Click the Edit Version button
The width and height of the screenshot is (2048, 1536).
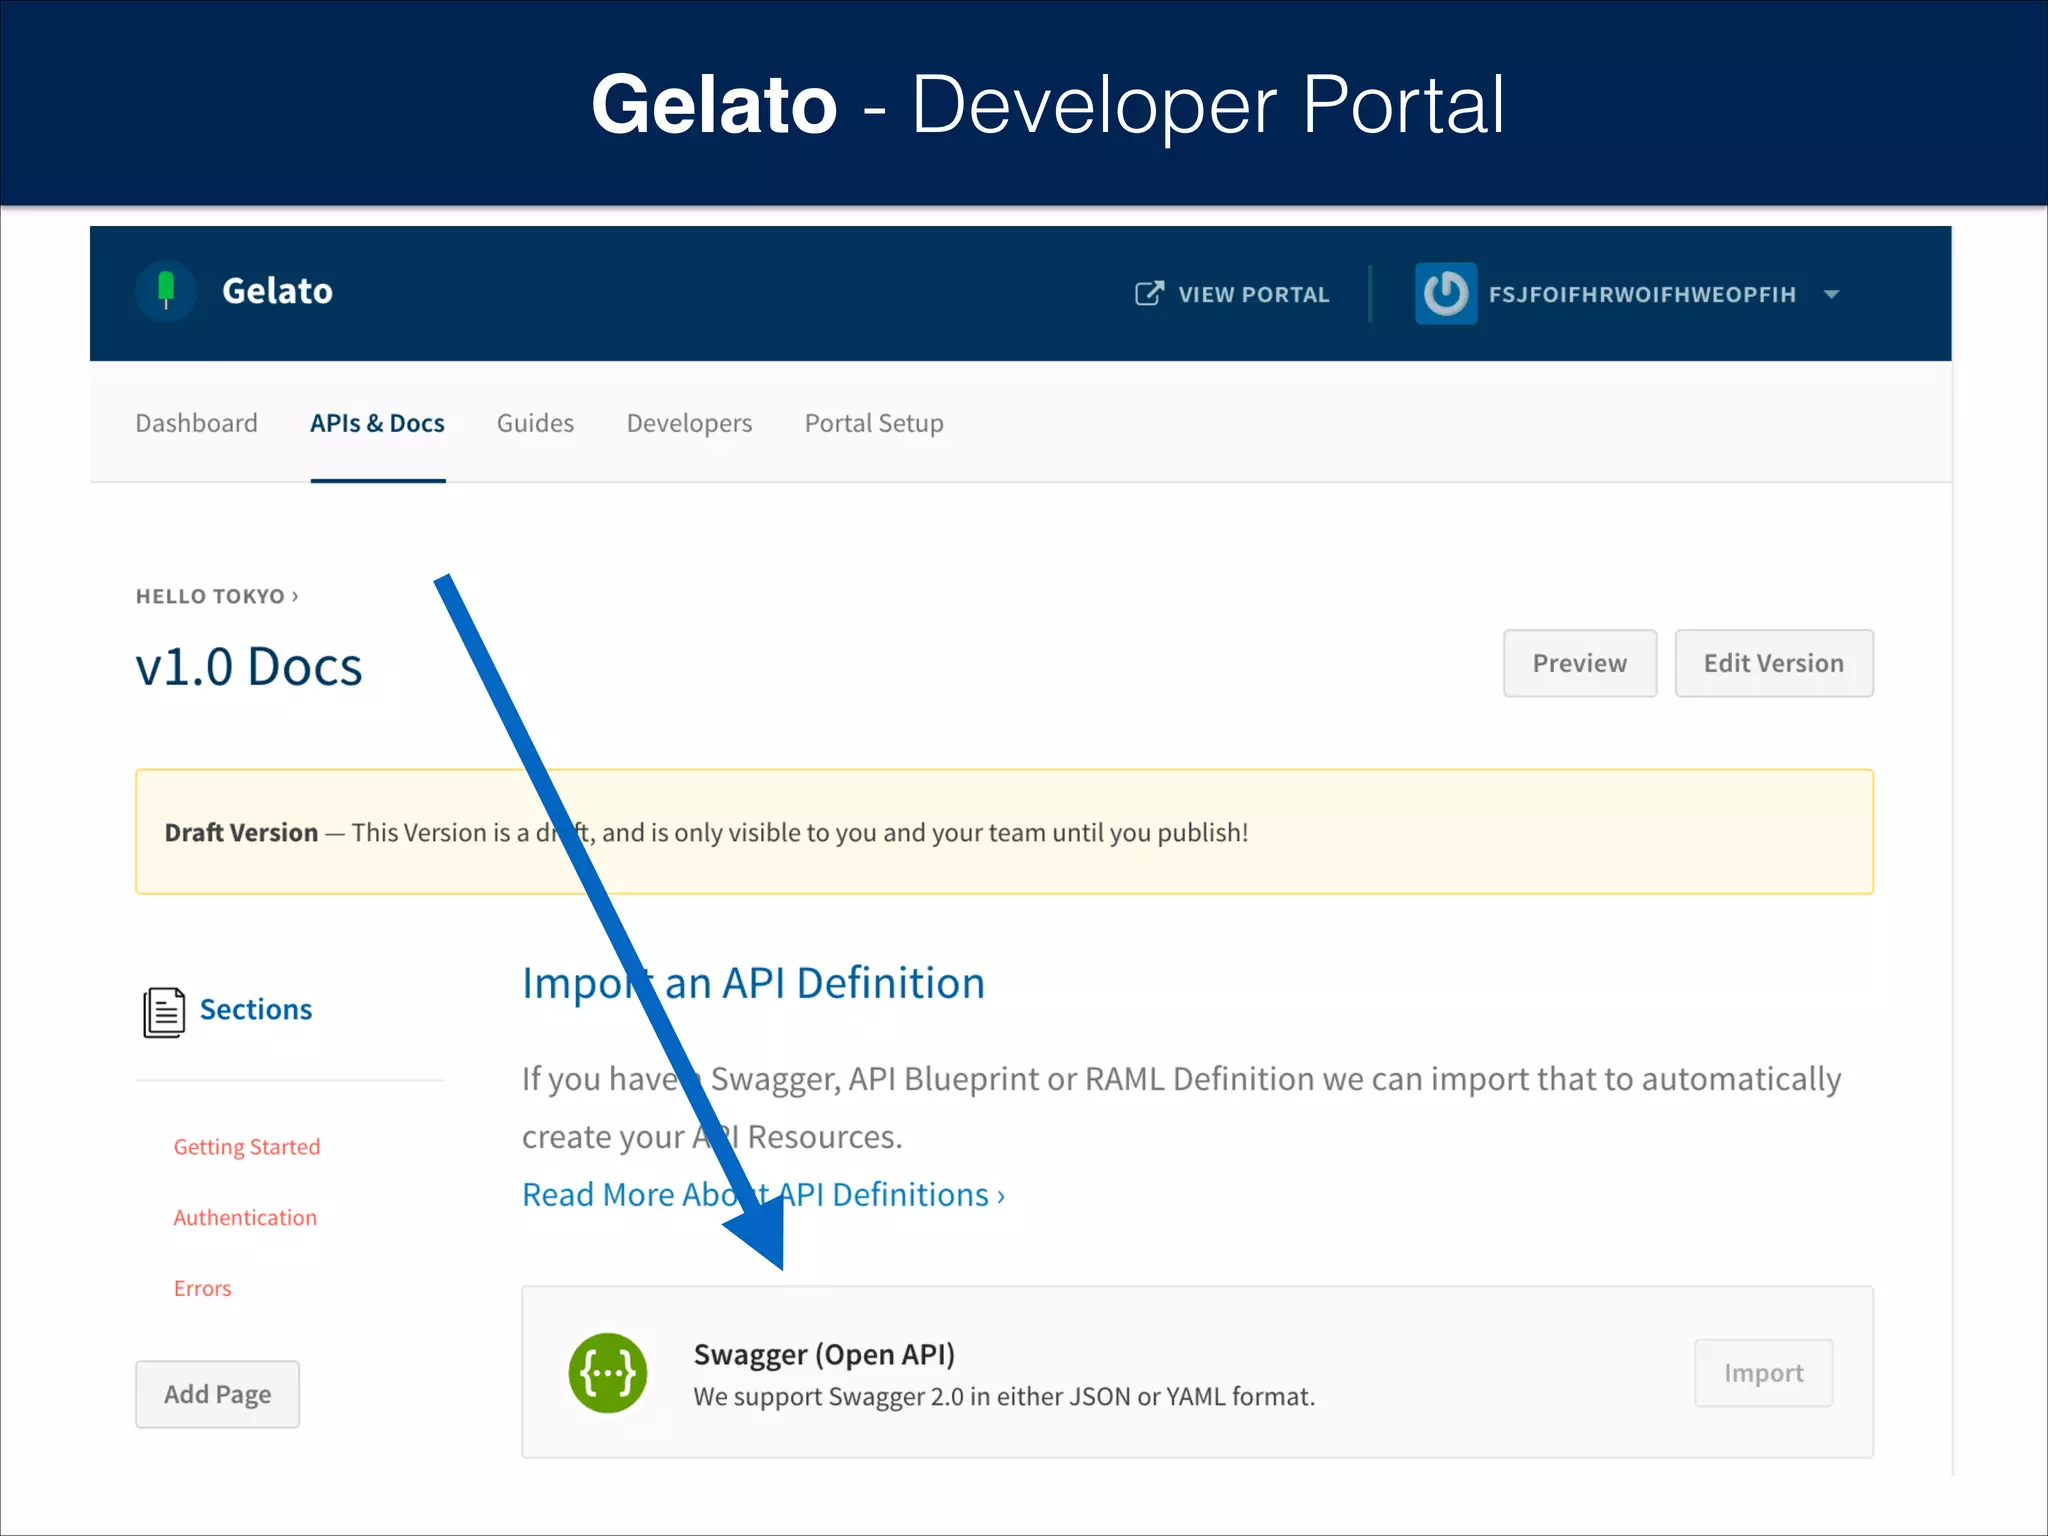[x=1773, y=663]
